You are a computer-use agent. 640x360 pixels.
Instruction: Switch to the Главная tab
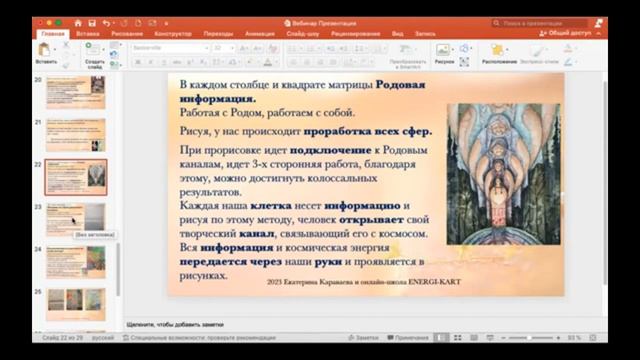(53, 34)
